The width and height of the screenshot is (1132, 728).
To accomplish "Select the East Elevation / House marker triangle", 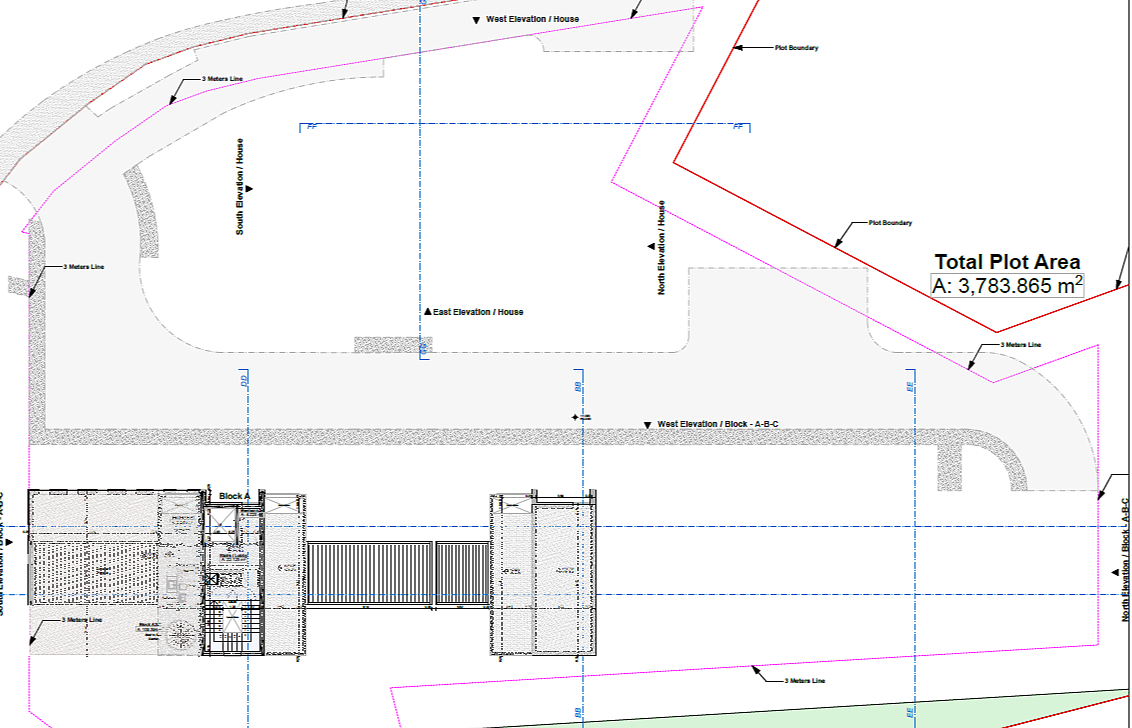I will pos(427,311).
